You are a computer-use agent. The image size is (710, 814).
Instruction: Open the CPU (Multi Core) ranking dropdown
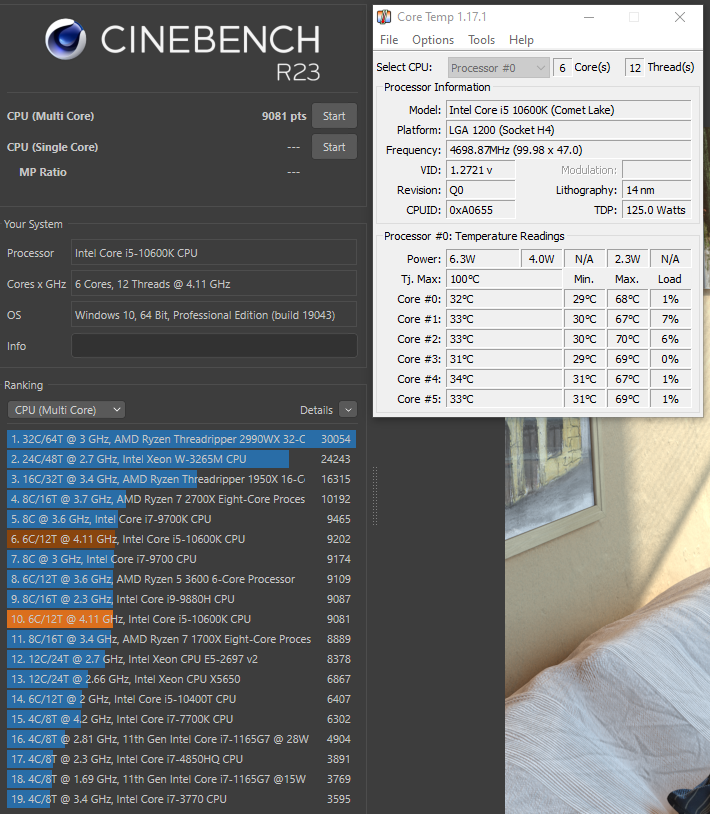click(66, 410)
